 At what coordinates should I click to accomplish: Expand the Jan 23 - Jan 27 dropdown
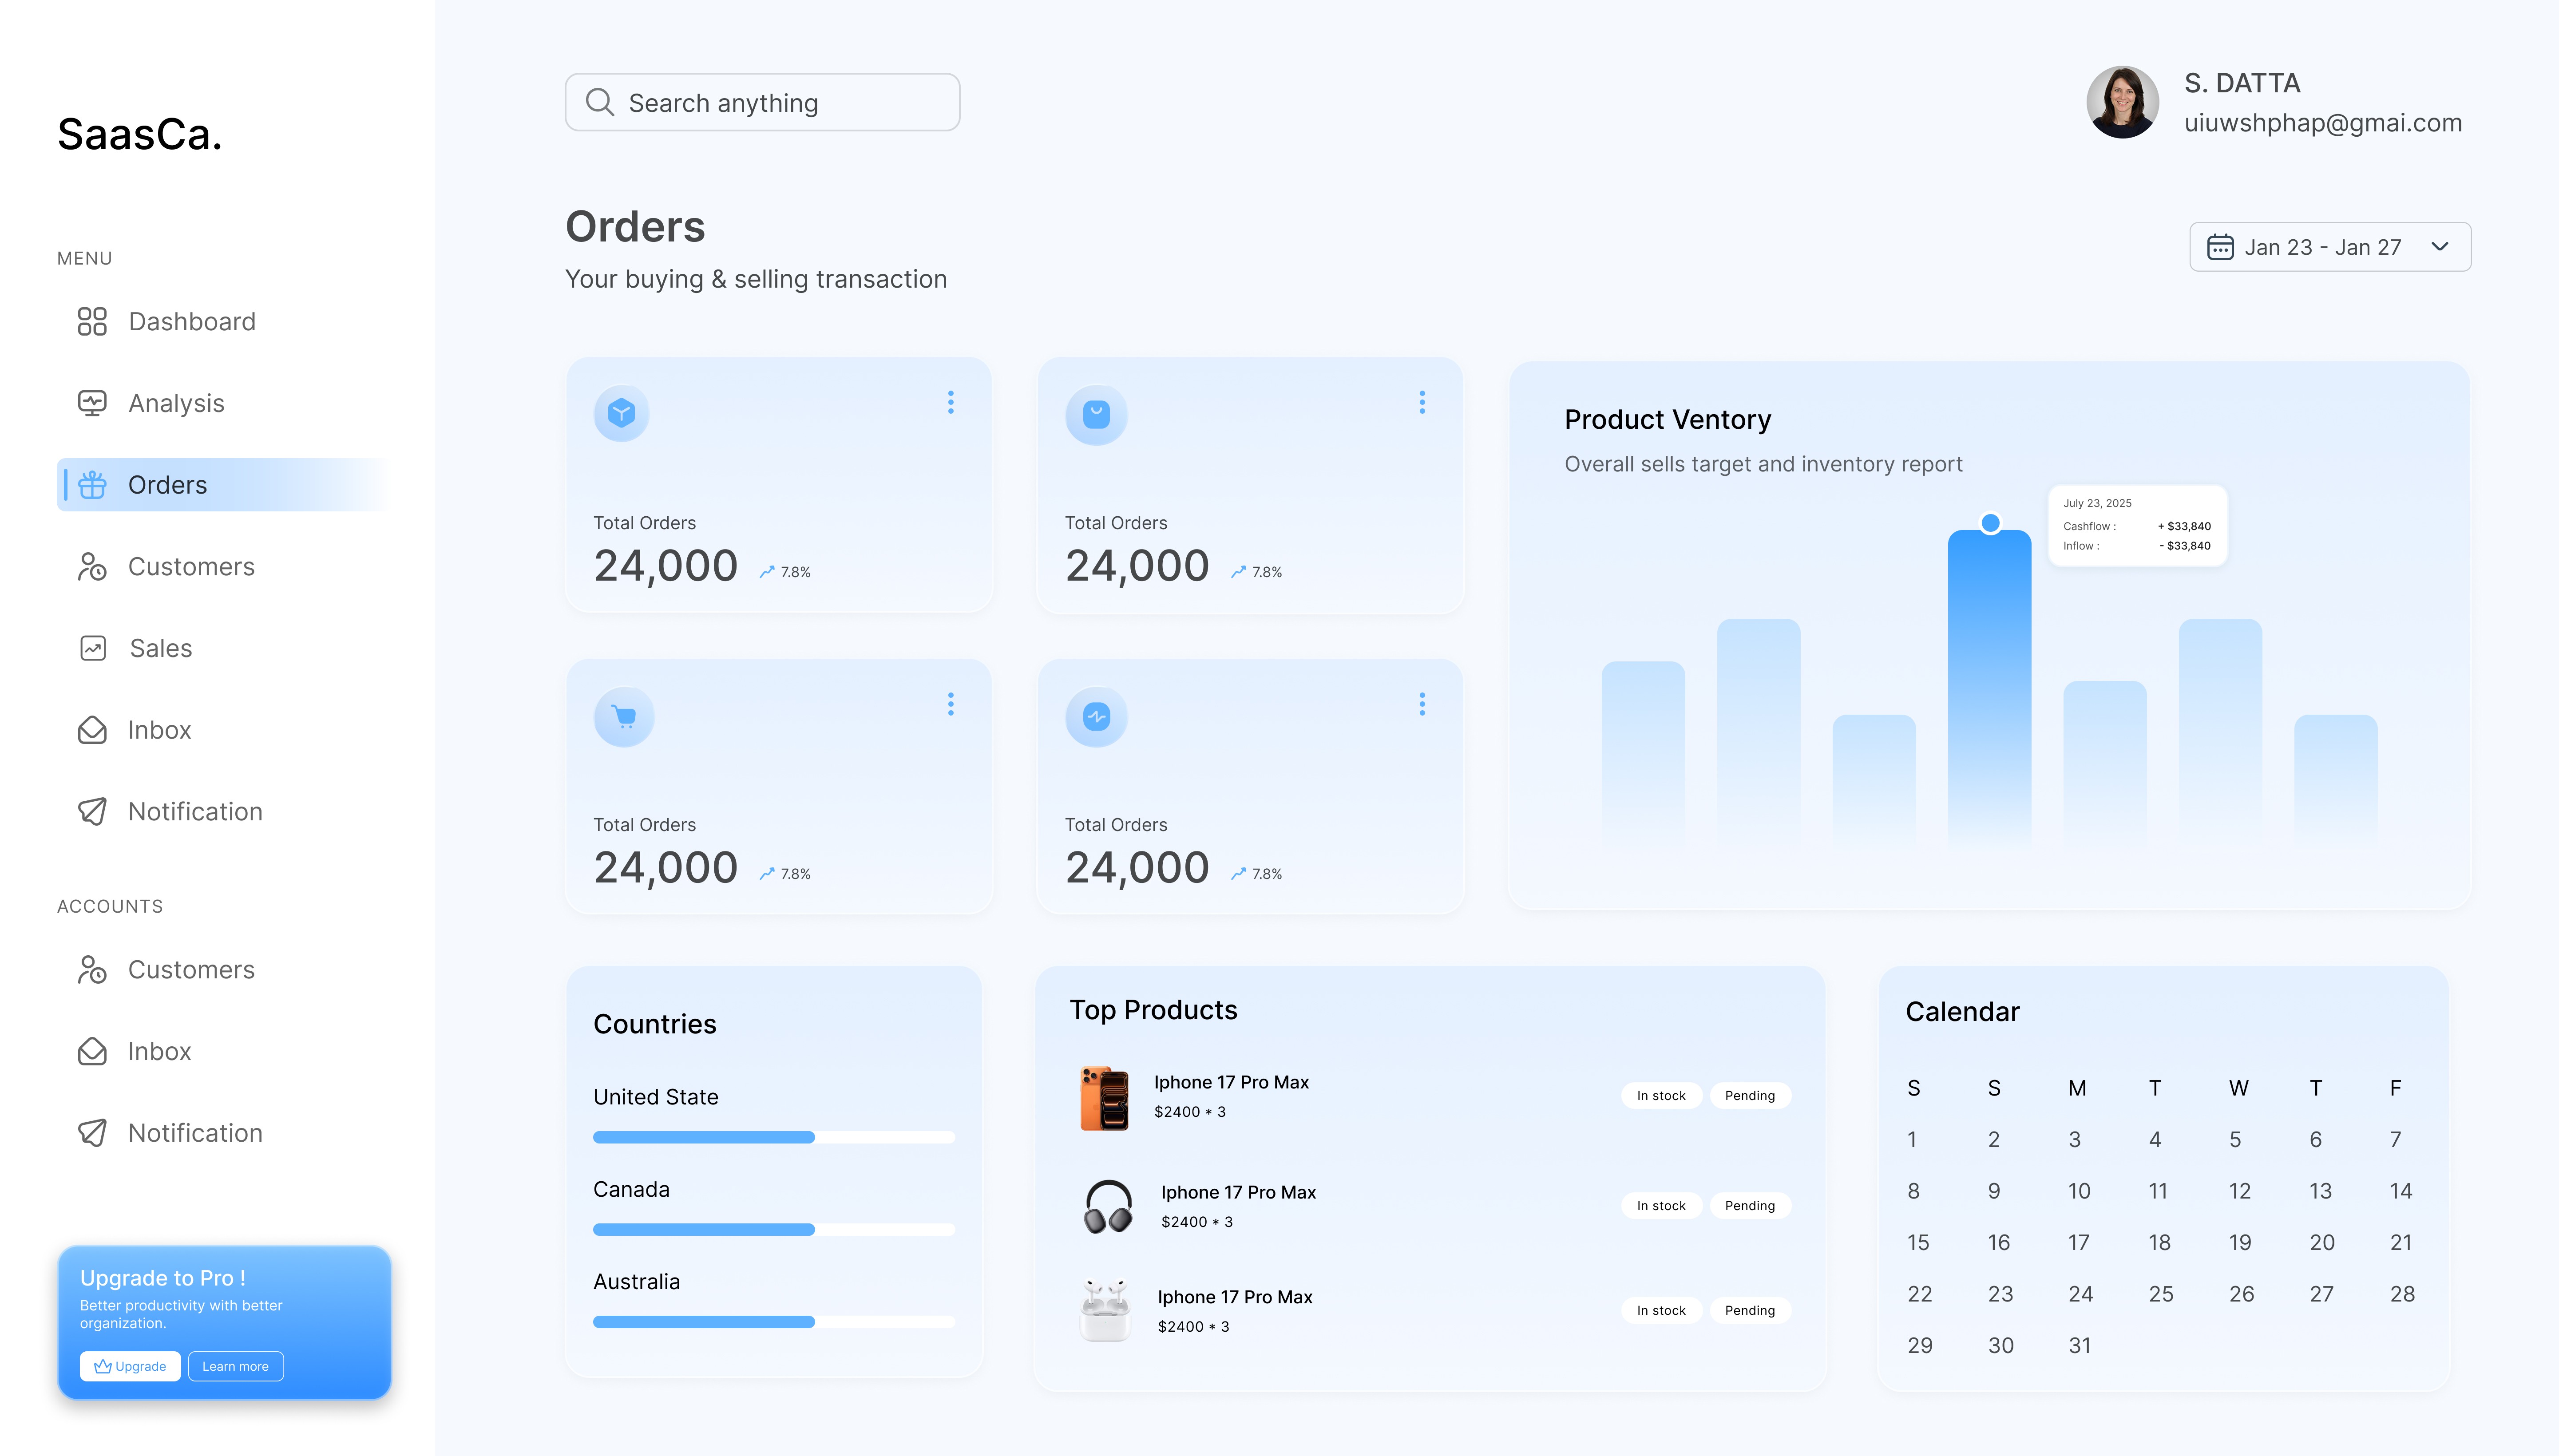click(x=2439, y=247)
